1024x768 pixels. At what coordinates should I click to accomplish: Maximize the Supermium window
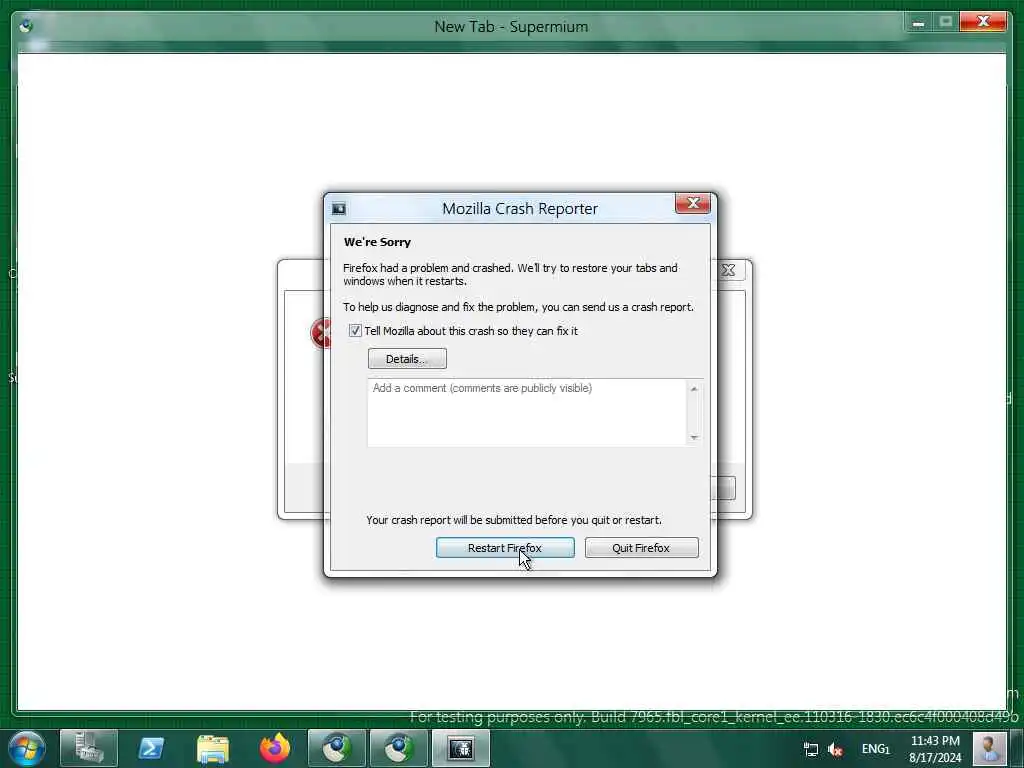point(945,22)
